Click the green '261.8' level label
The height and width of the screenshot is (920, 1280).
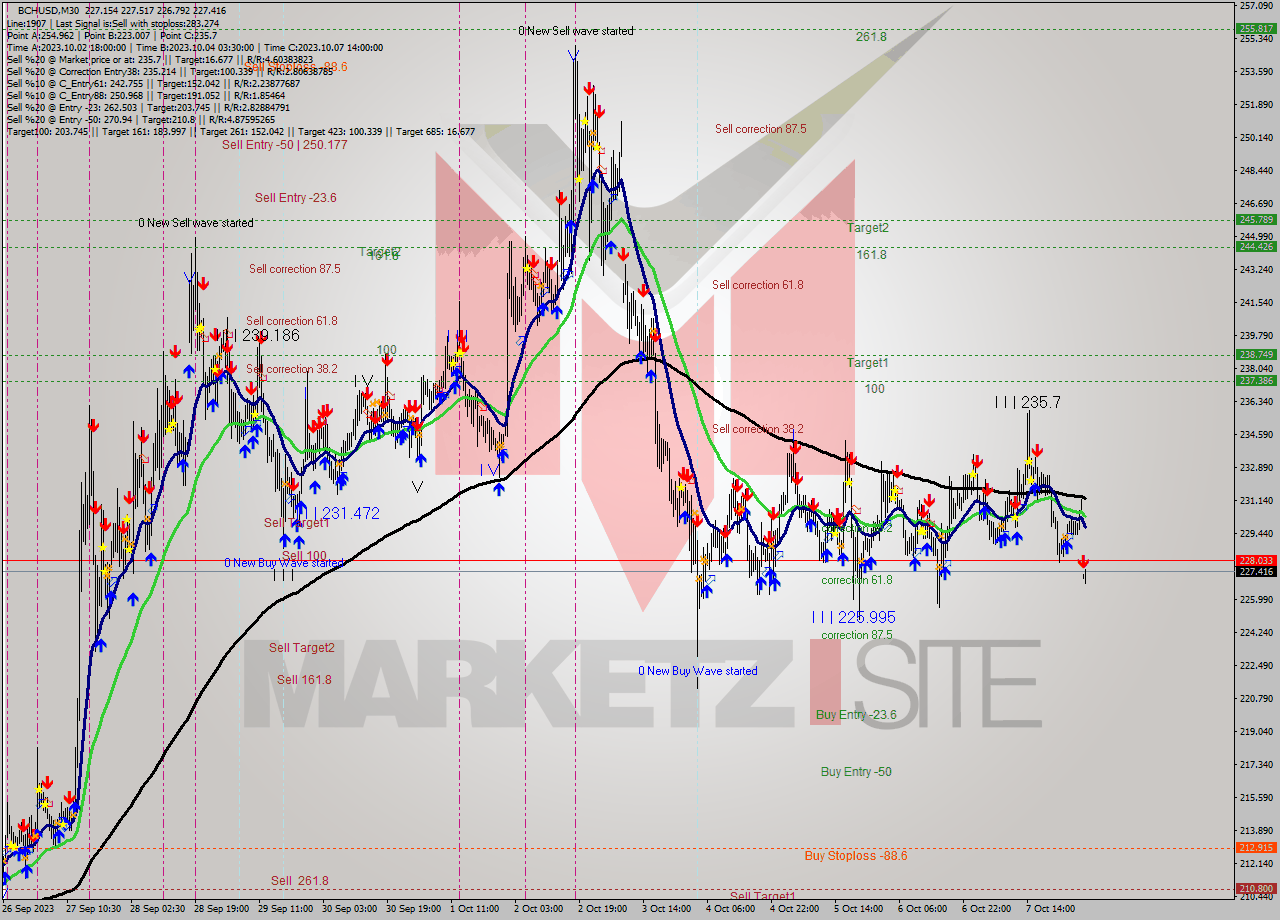[871, 37]
